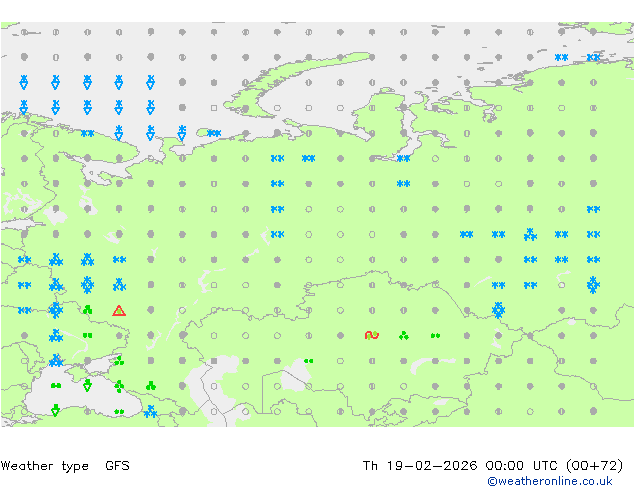
Task: Click date text 'Th 19-02-2026'
Action: pyautogui.click(x=420, y=466)
